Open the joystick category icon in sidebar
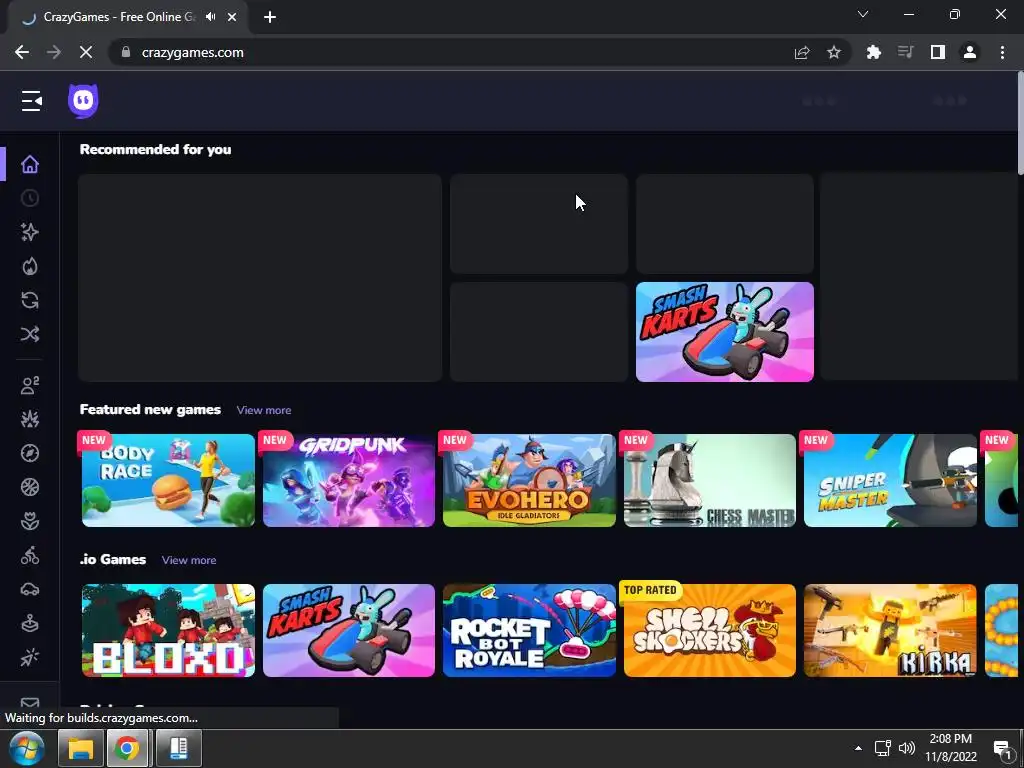This screenshot has width=1024, height=768. [30, 624]
